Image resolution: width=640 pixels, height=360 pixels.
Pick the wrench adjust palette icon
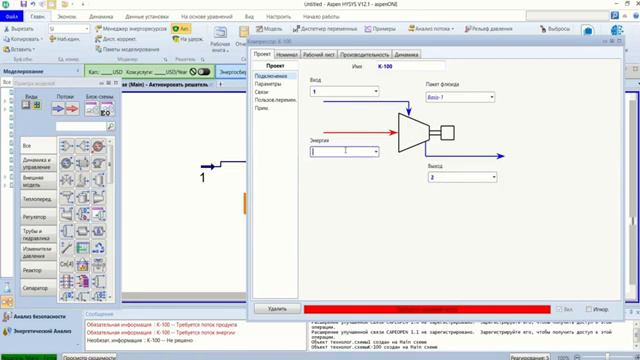pyautogui.click(x=67, y=248)
